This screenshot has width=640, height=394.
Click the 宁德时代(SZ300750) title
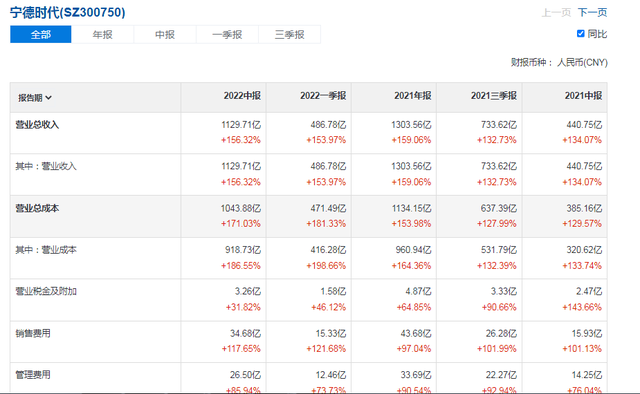point(68,12)
